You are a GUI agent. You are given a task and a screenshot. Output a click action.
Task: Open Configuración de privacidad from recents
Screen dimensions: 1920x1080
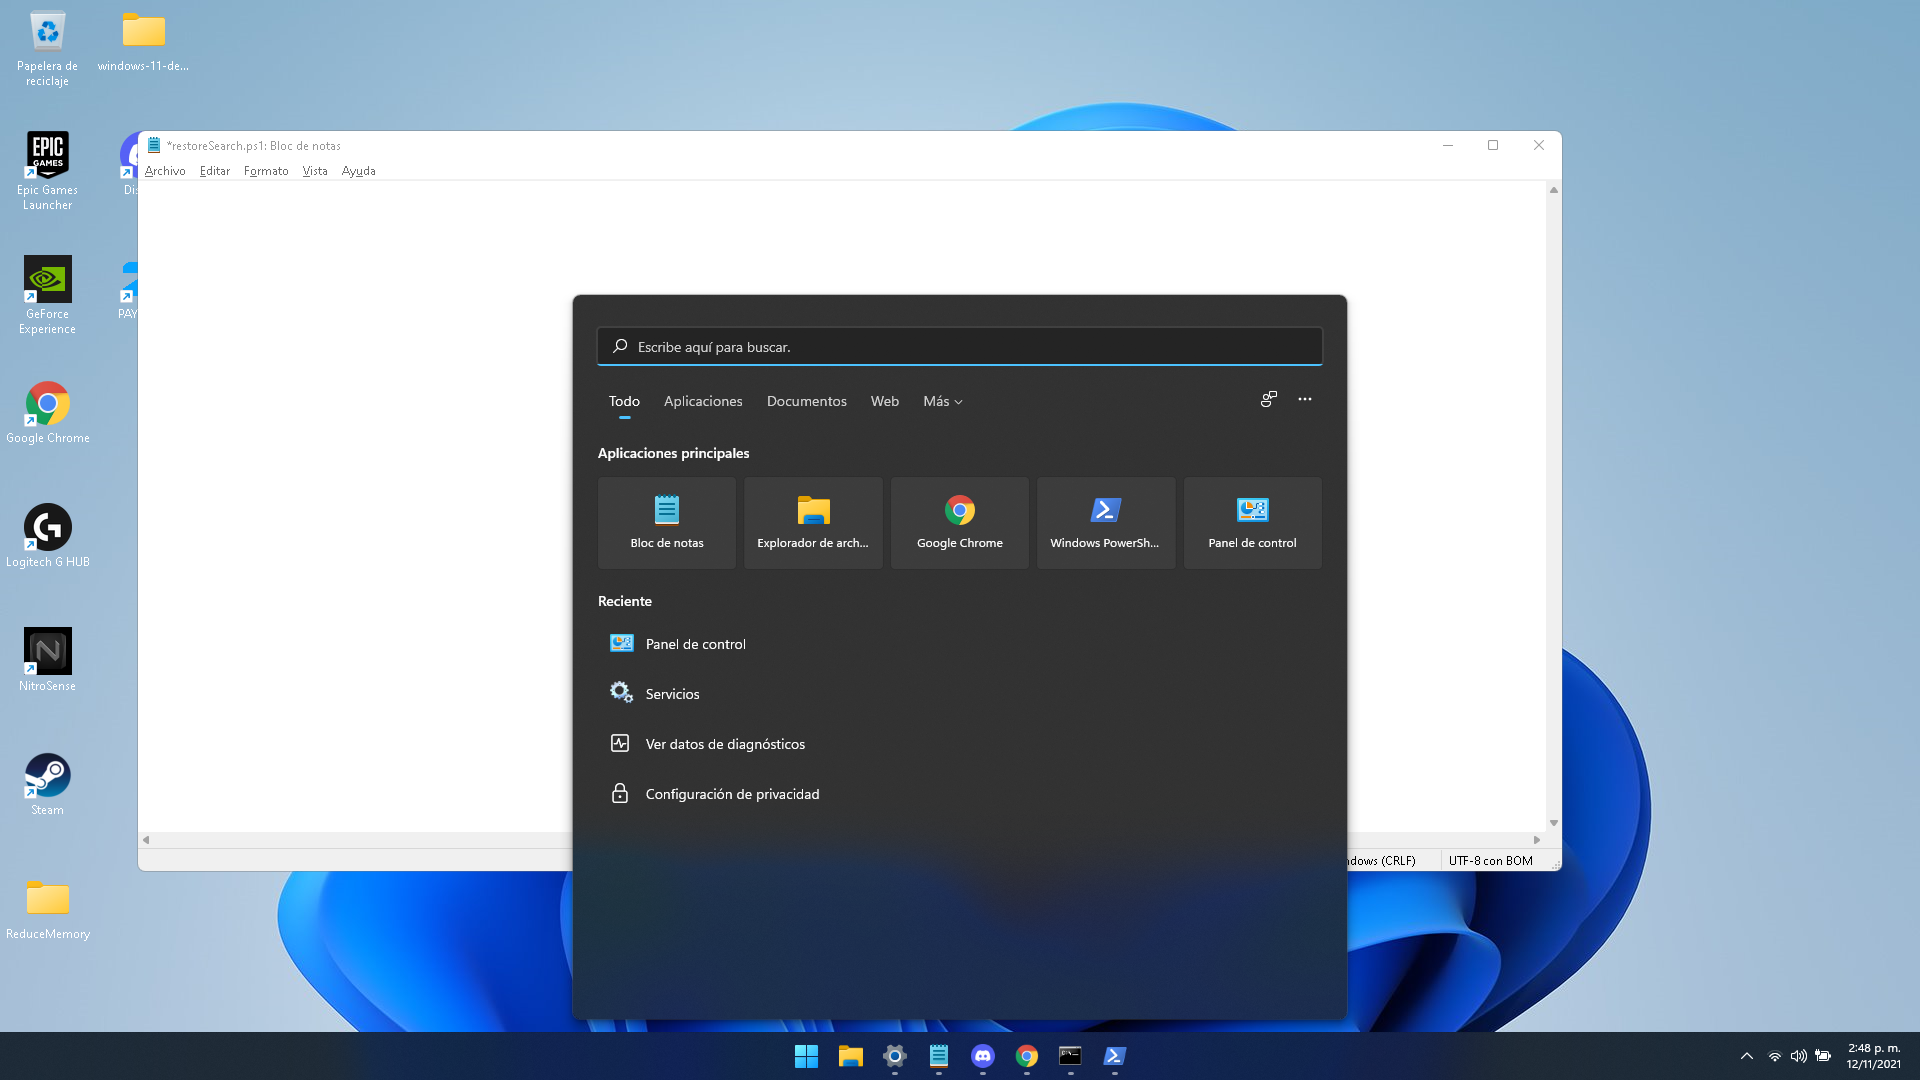click(732, 793)
